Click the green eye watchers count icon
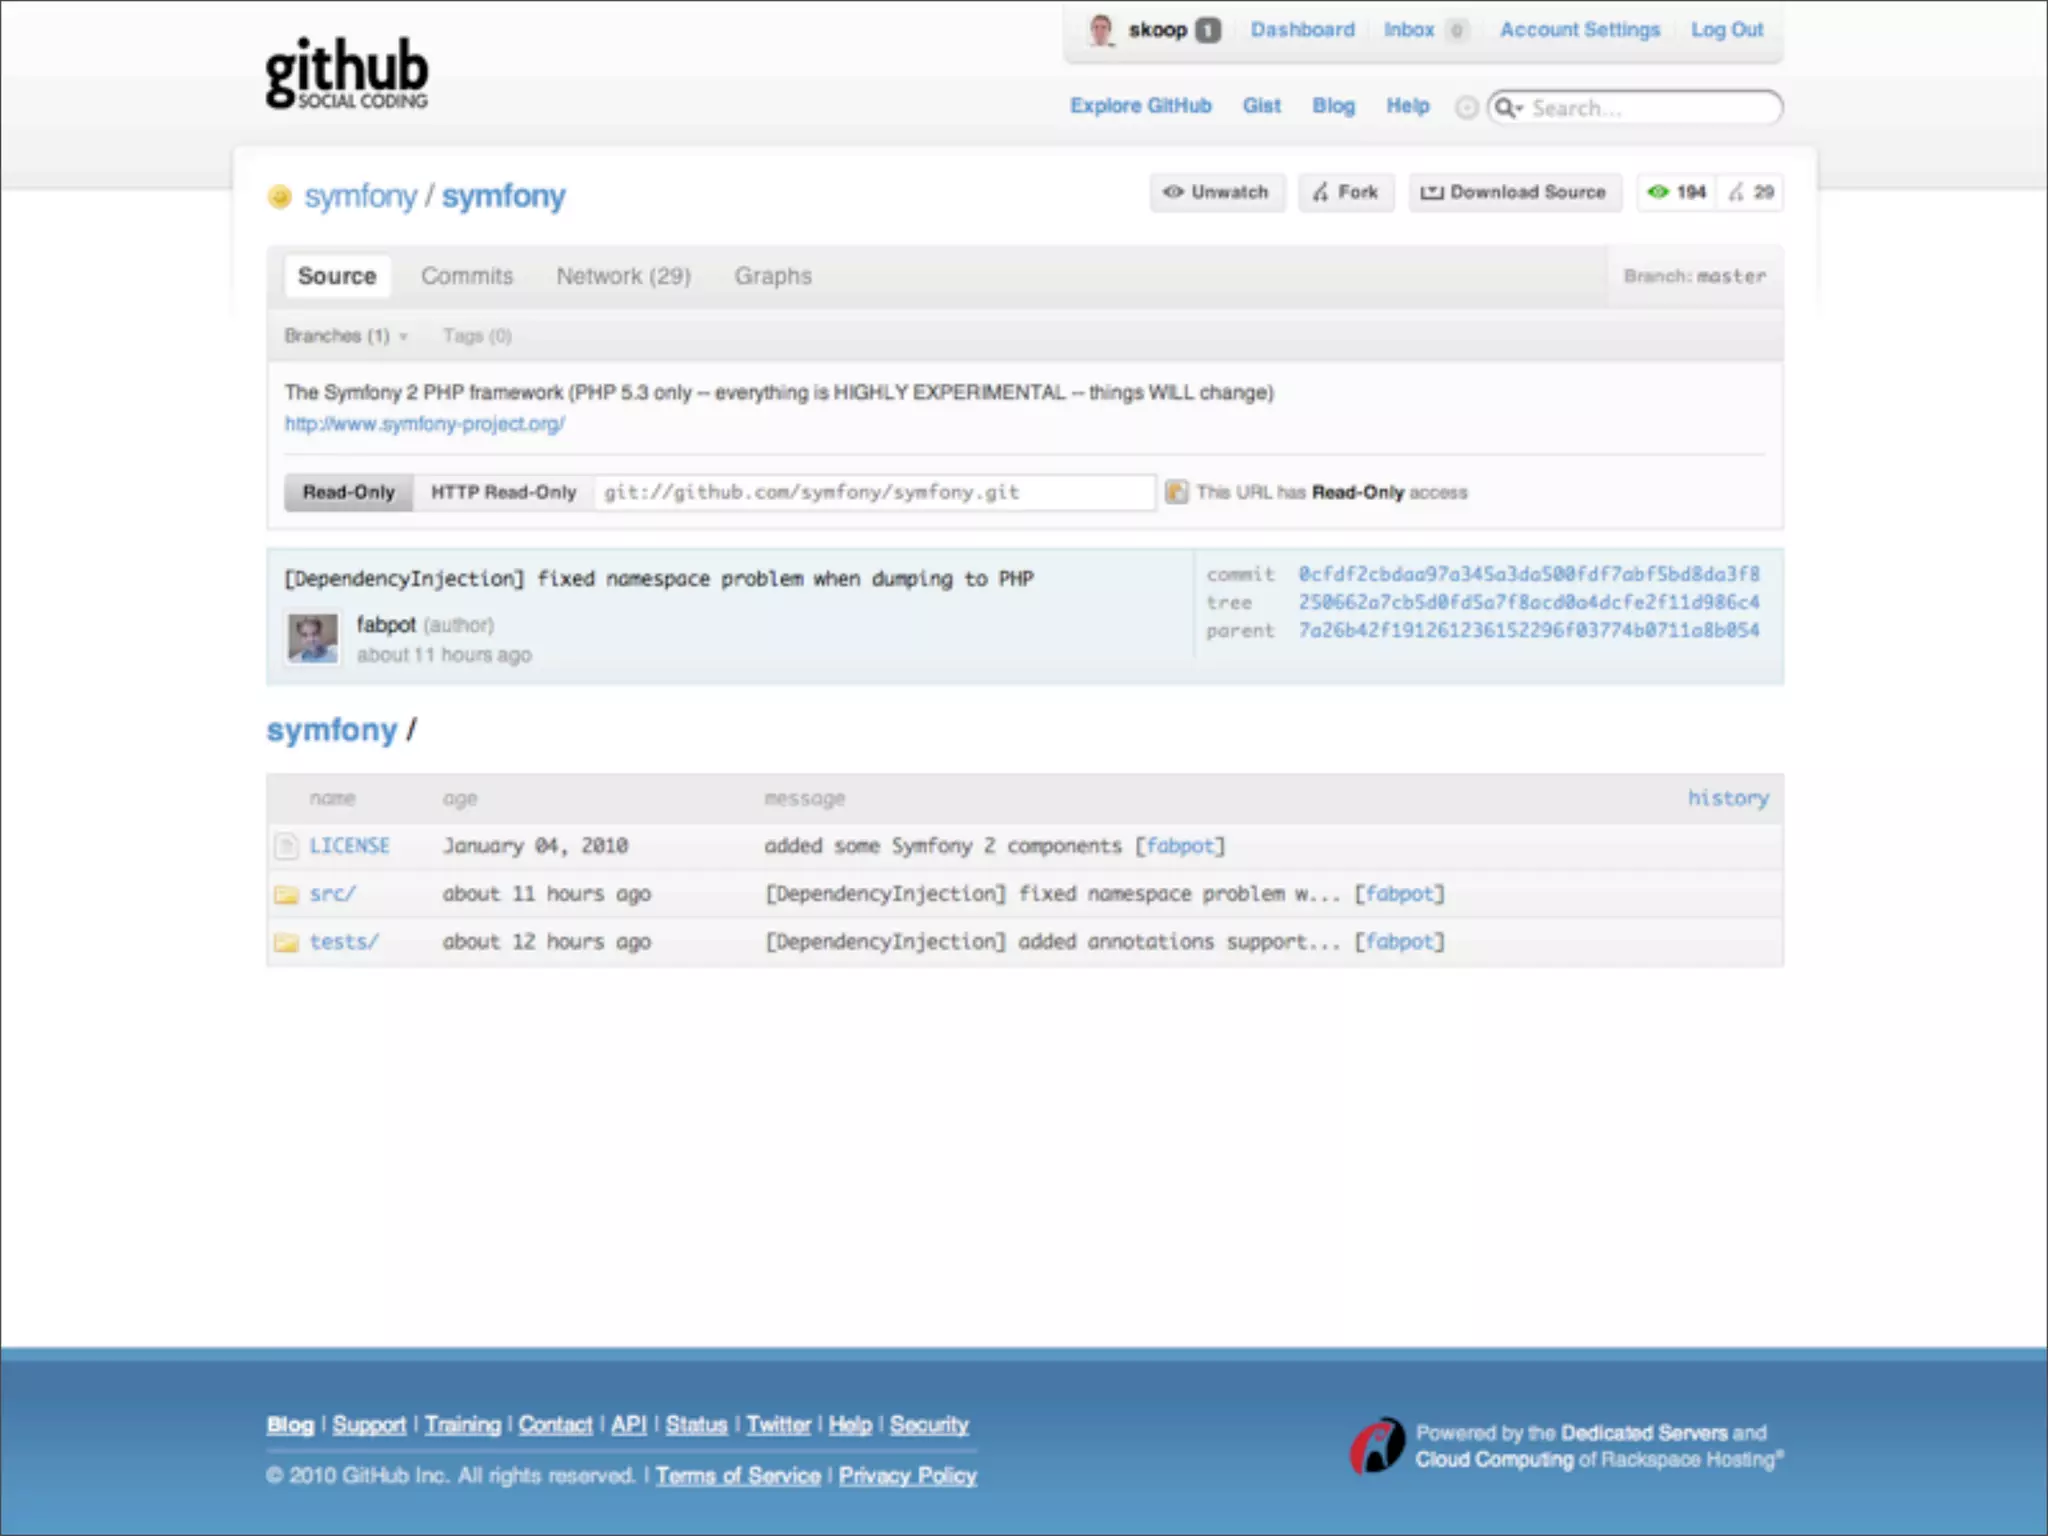 click(x=1659, y=192)
